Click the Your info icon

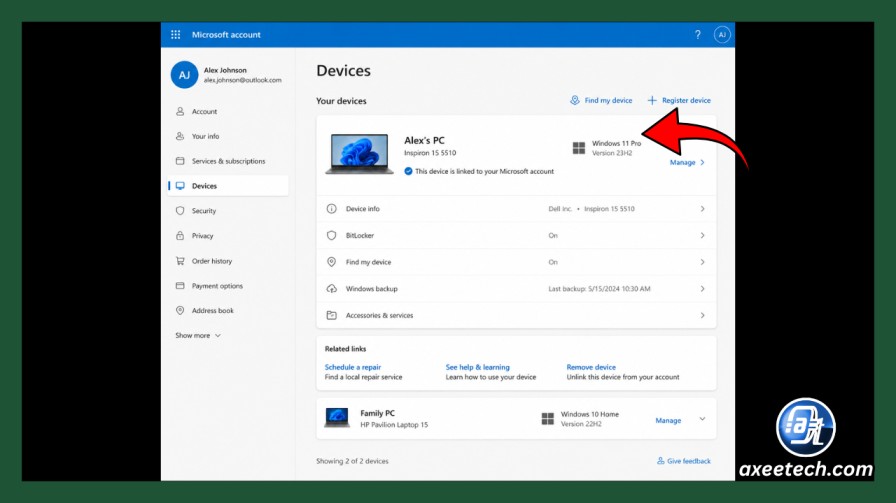pyautogui.click(x=180, y=136)
